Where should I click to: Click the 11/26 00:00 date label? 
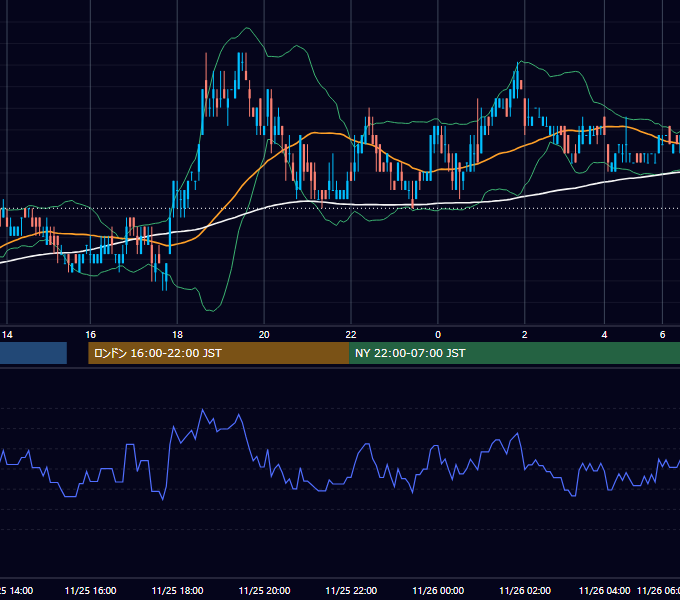coord(438,590)
